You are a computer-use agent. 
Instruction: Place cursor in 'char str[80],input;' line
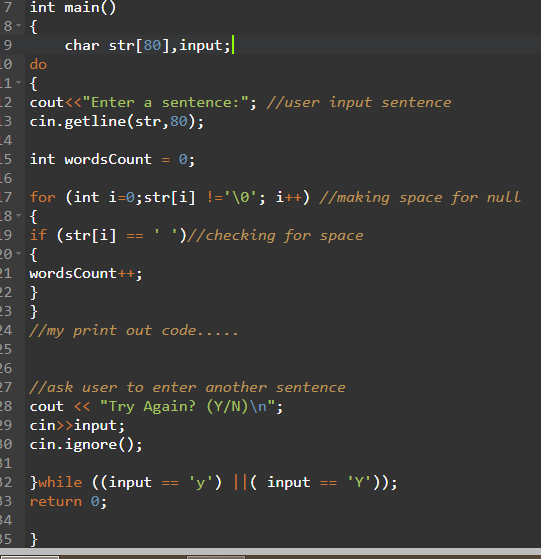[x=148, y=45]
